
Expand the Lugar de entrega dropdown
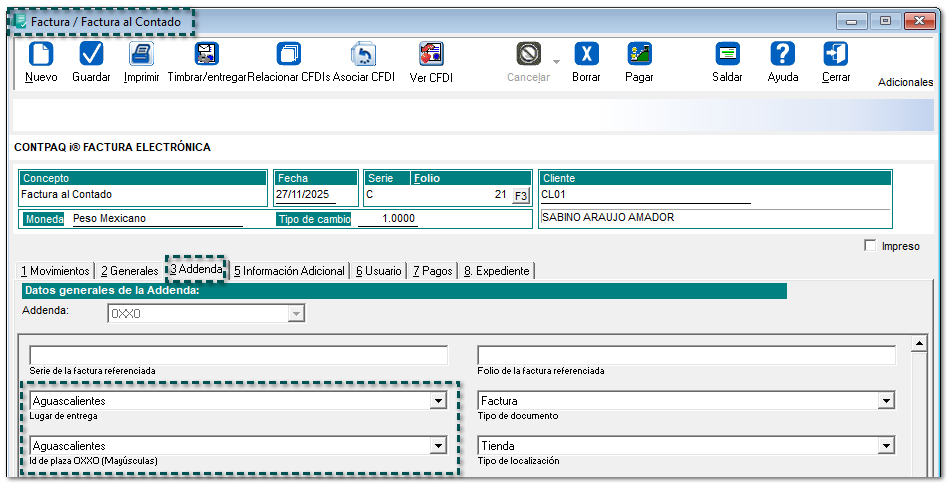(x=439, y=401)
